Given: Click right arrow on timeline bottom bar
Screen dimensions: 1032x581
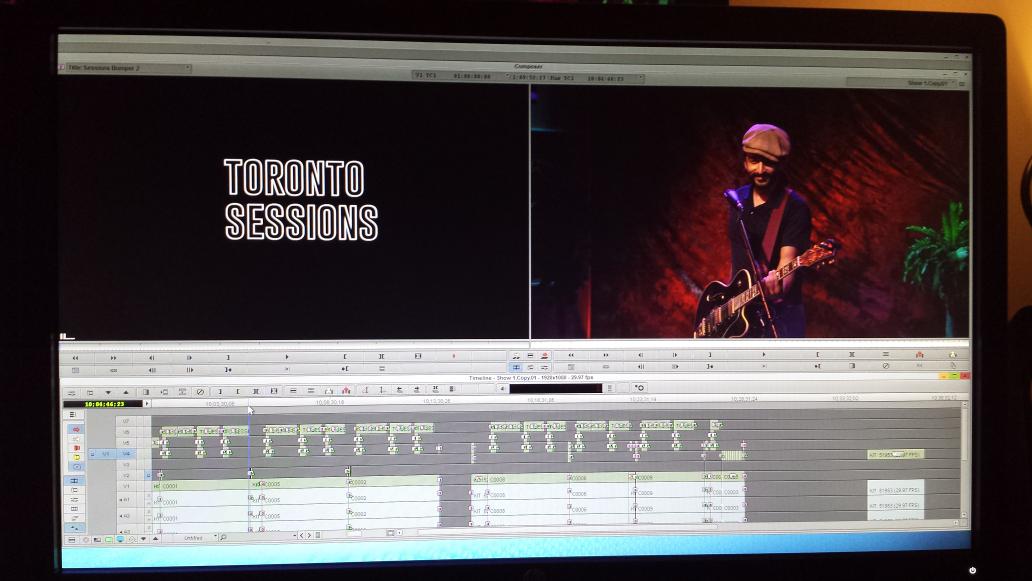Looking at the screenshot, I should [309, 535].
